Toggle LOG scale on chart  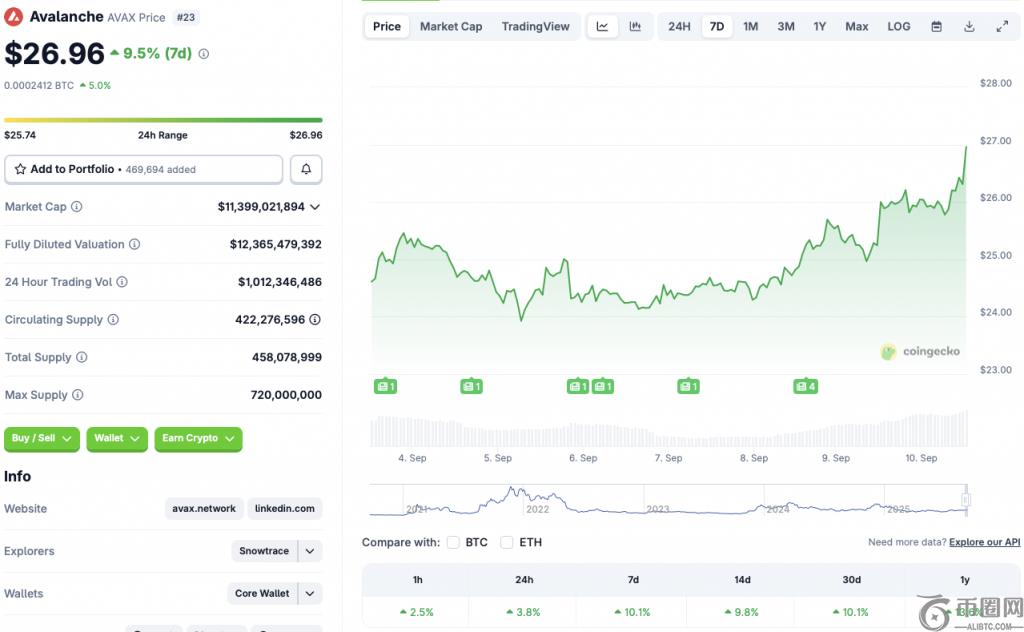click(x=899, y=27)
